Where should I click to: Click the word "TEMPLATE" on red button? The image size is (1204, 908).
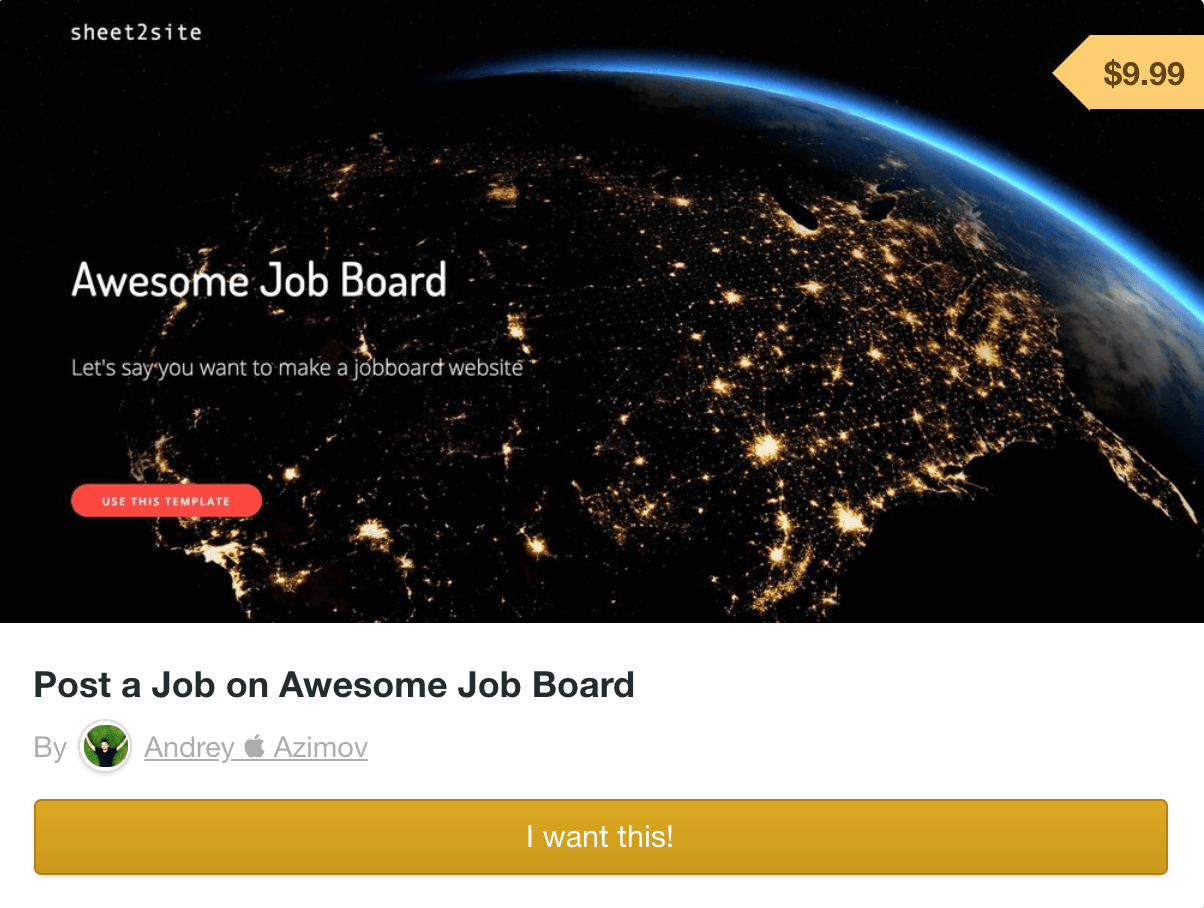pos(198,501)
